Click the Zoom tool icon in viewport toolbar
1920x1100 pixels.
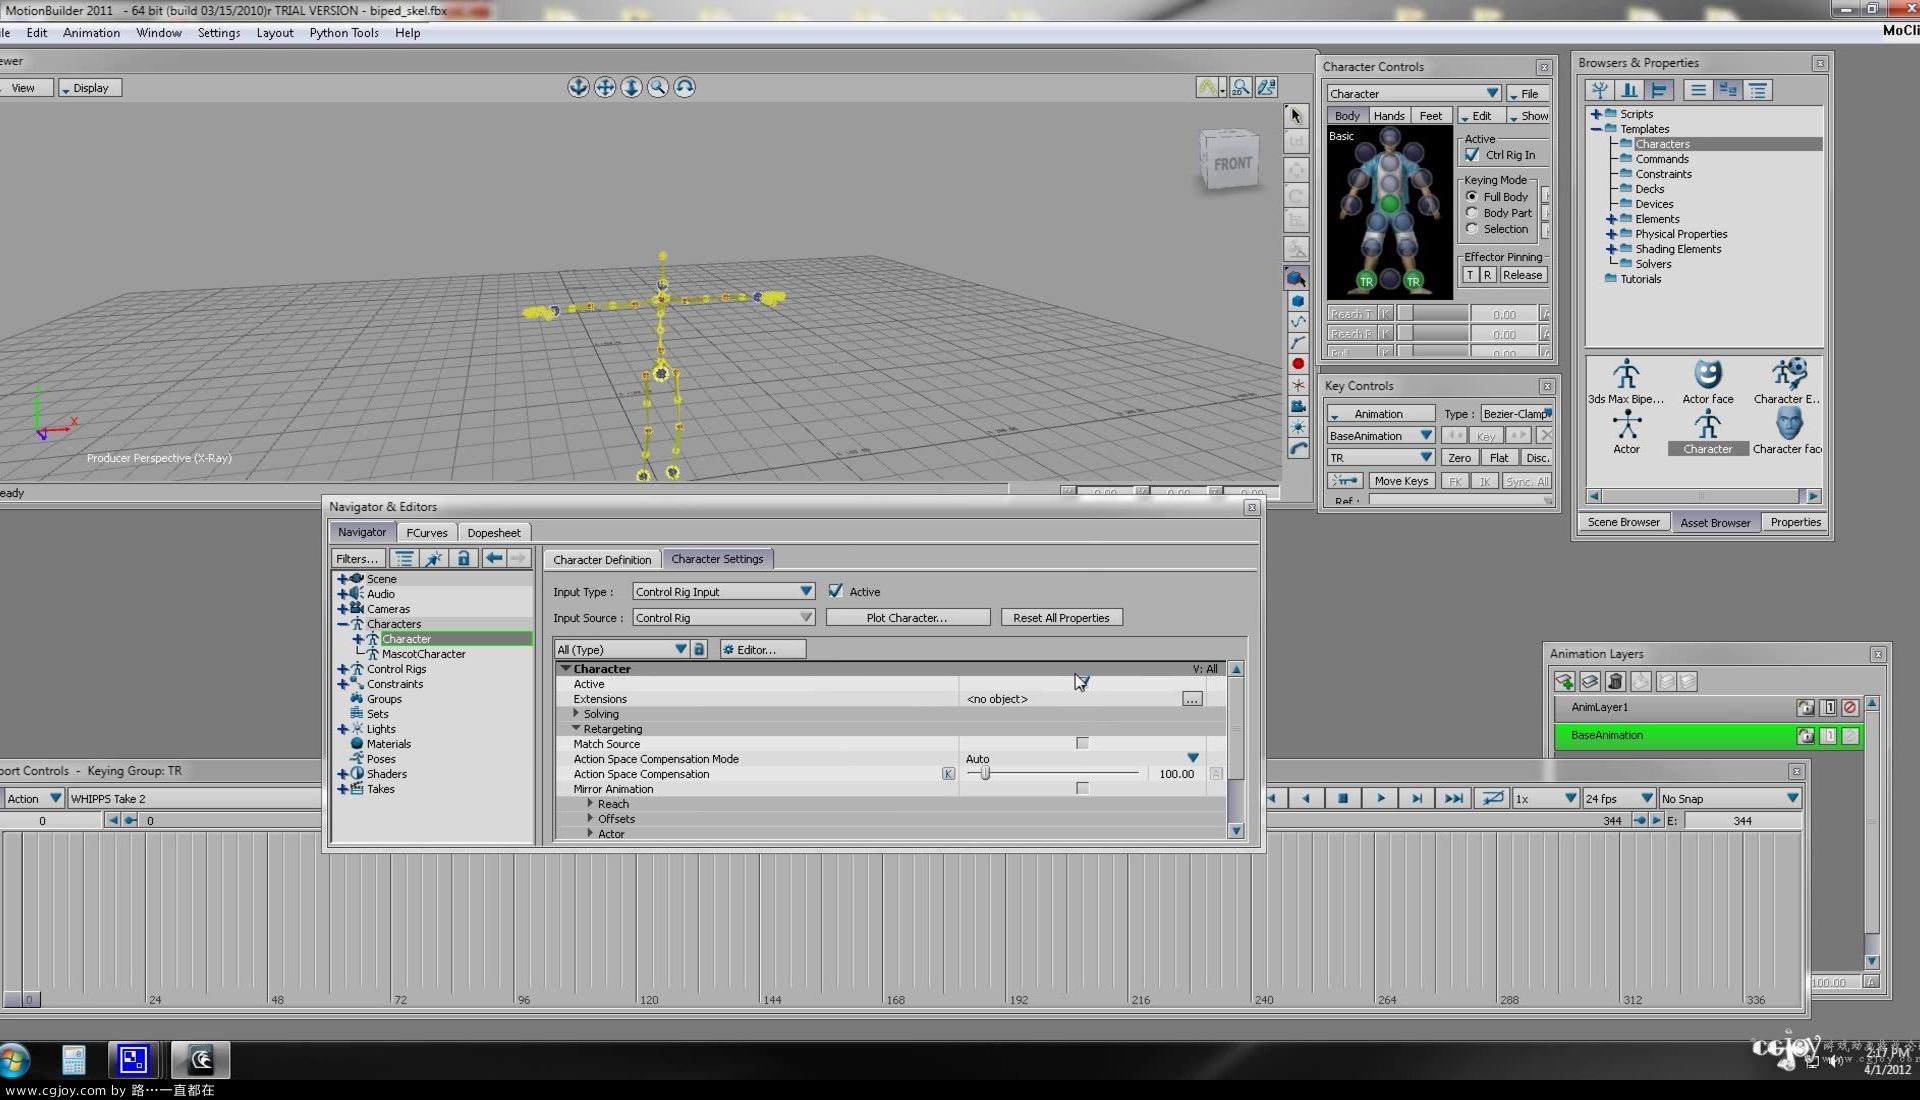coord(658,87)
